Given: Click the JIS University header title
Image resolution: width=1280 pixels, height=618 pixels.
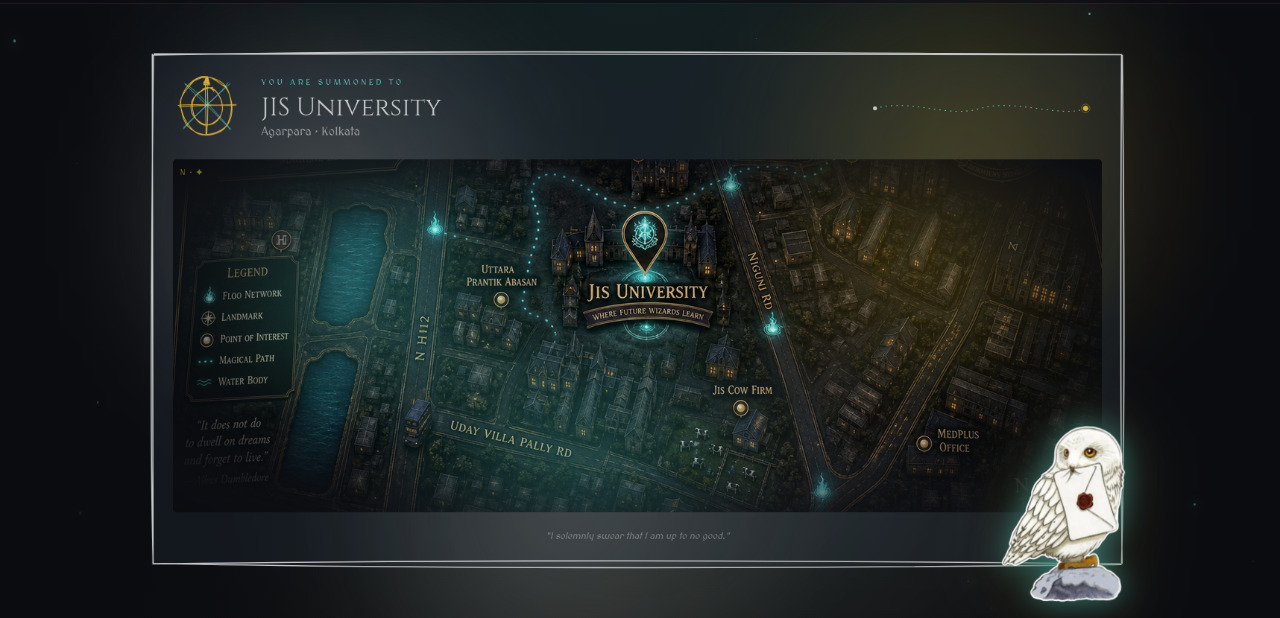Looking at the screenshot, I should point(351,107).
